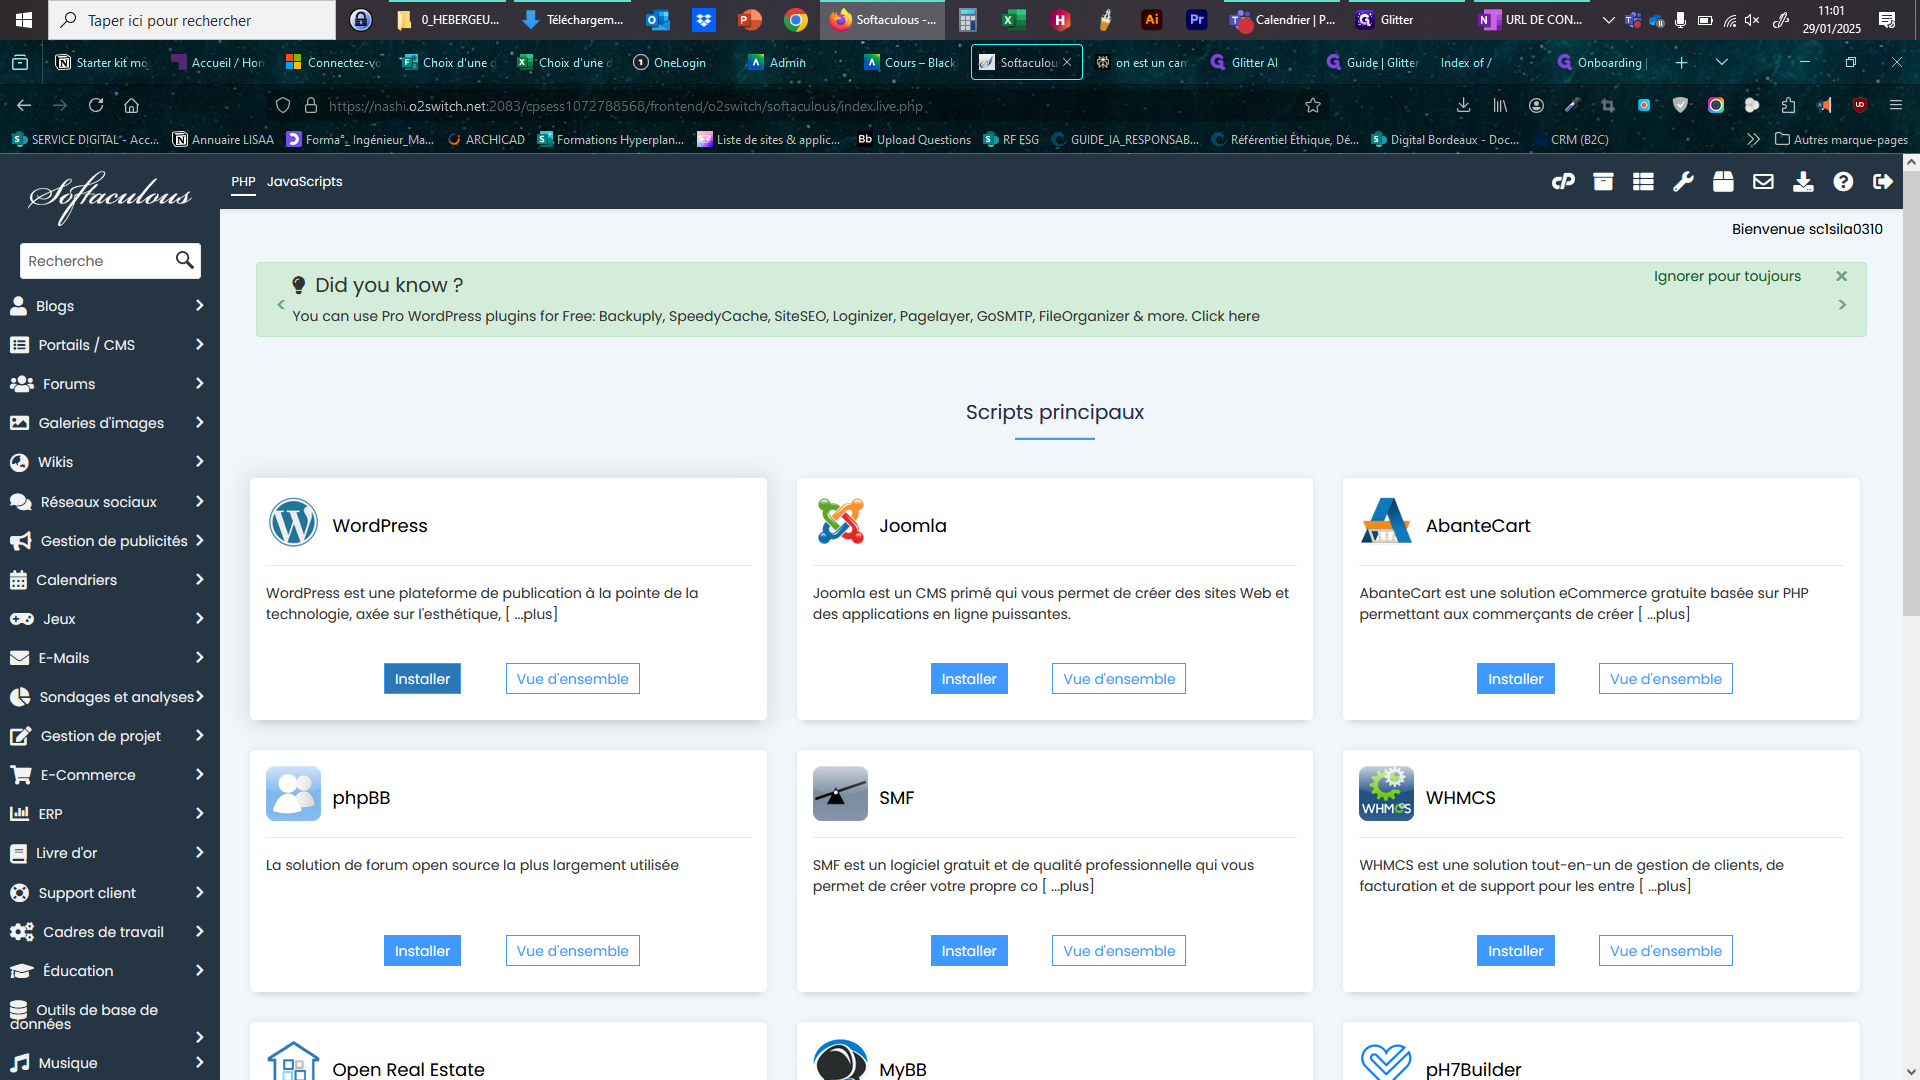Click the page vertical scrollbar down arrow
1920x1080 pixels.
point(1911,1071)
